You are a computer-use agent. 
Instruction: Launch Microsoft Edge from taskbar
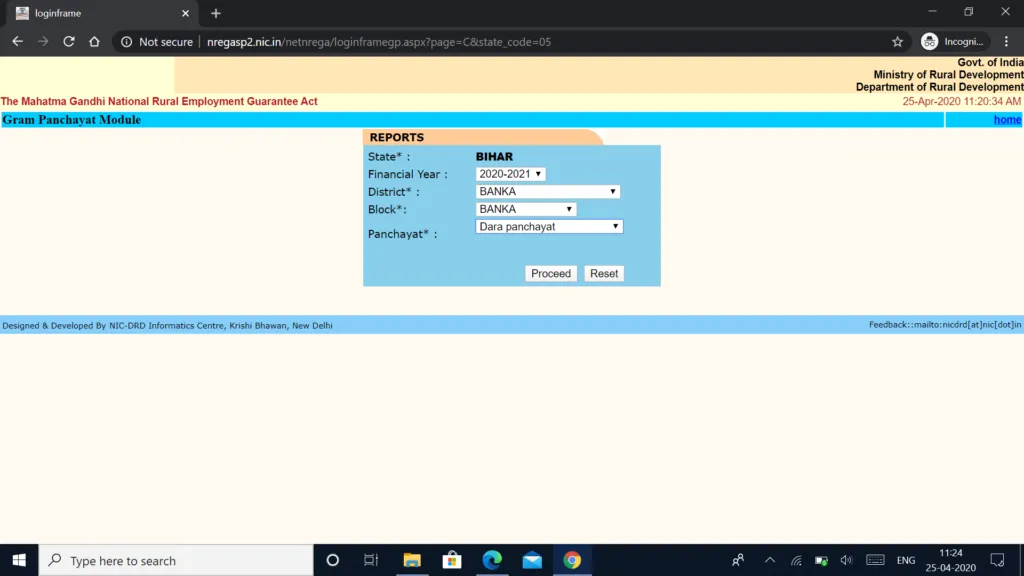(x=491, y=560)
